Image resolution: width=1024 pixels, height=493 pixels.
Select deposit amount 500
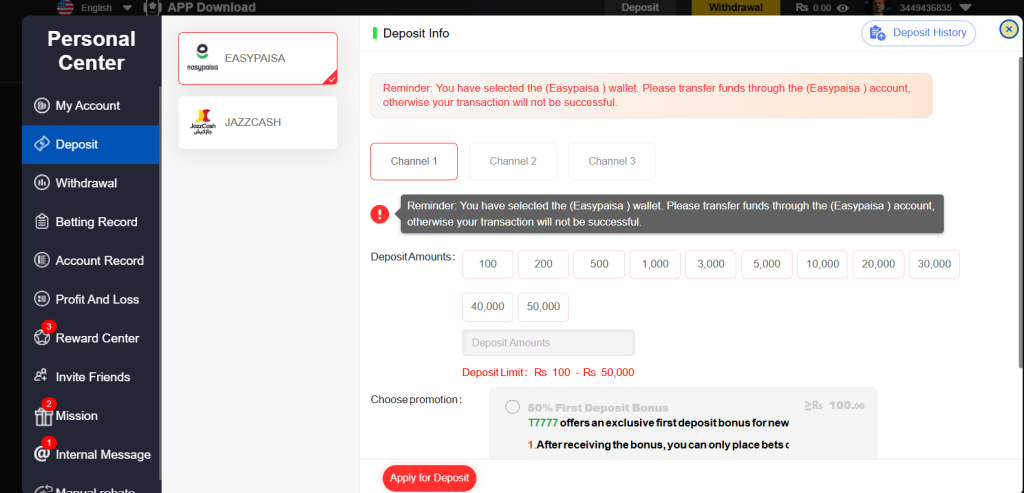click(600, 264)
